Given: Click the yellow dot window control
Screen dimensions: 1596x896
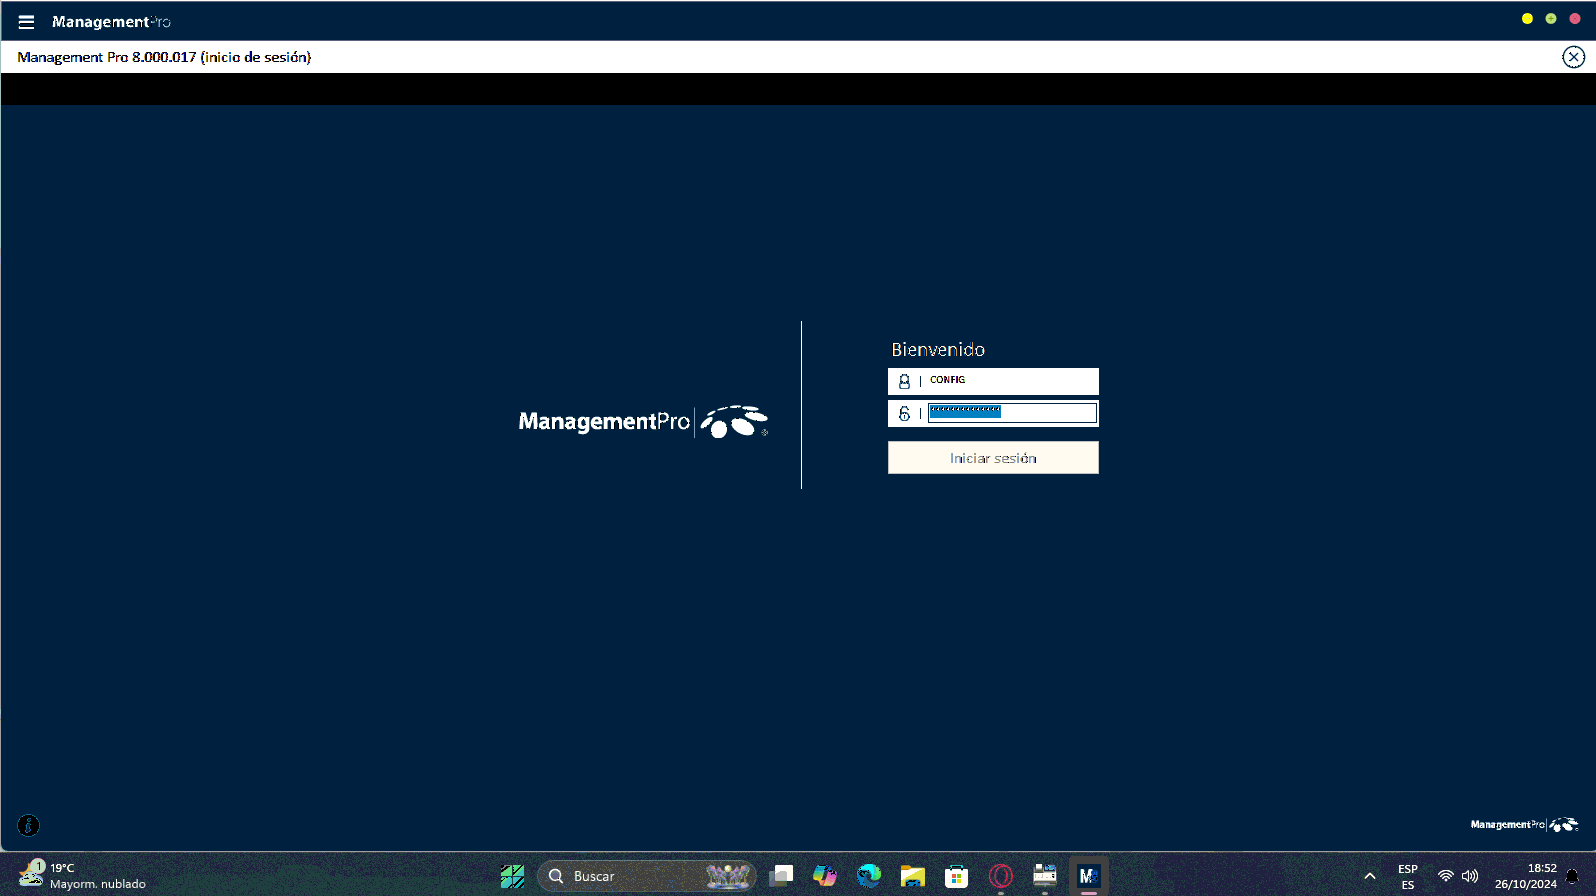Looking at the screenshot, I should (1527, 19).
